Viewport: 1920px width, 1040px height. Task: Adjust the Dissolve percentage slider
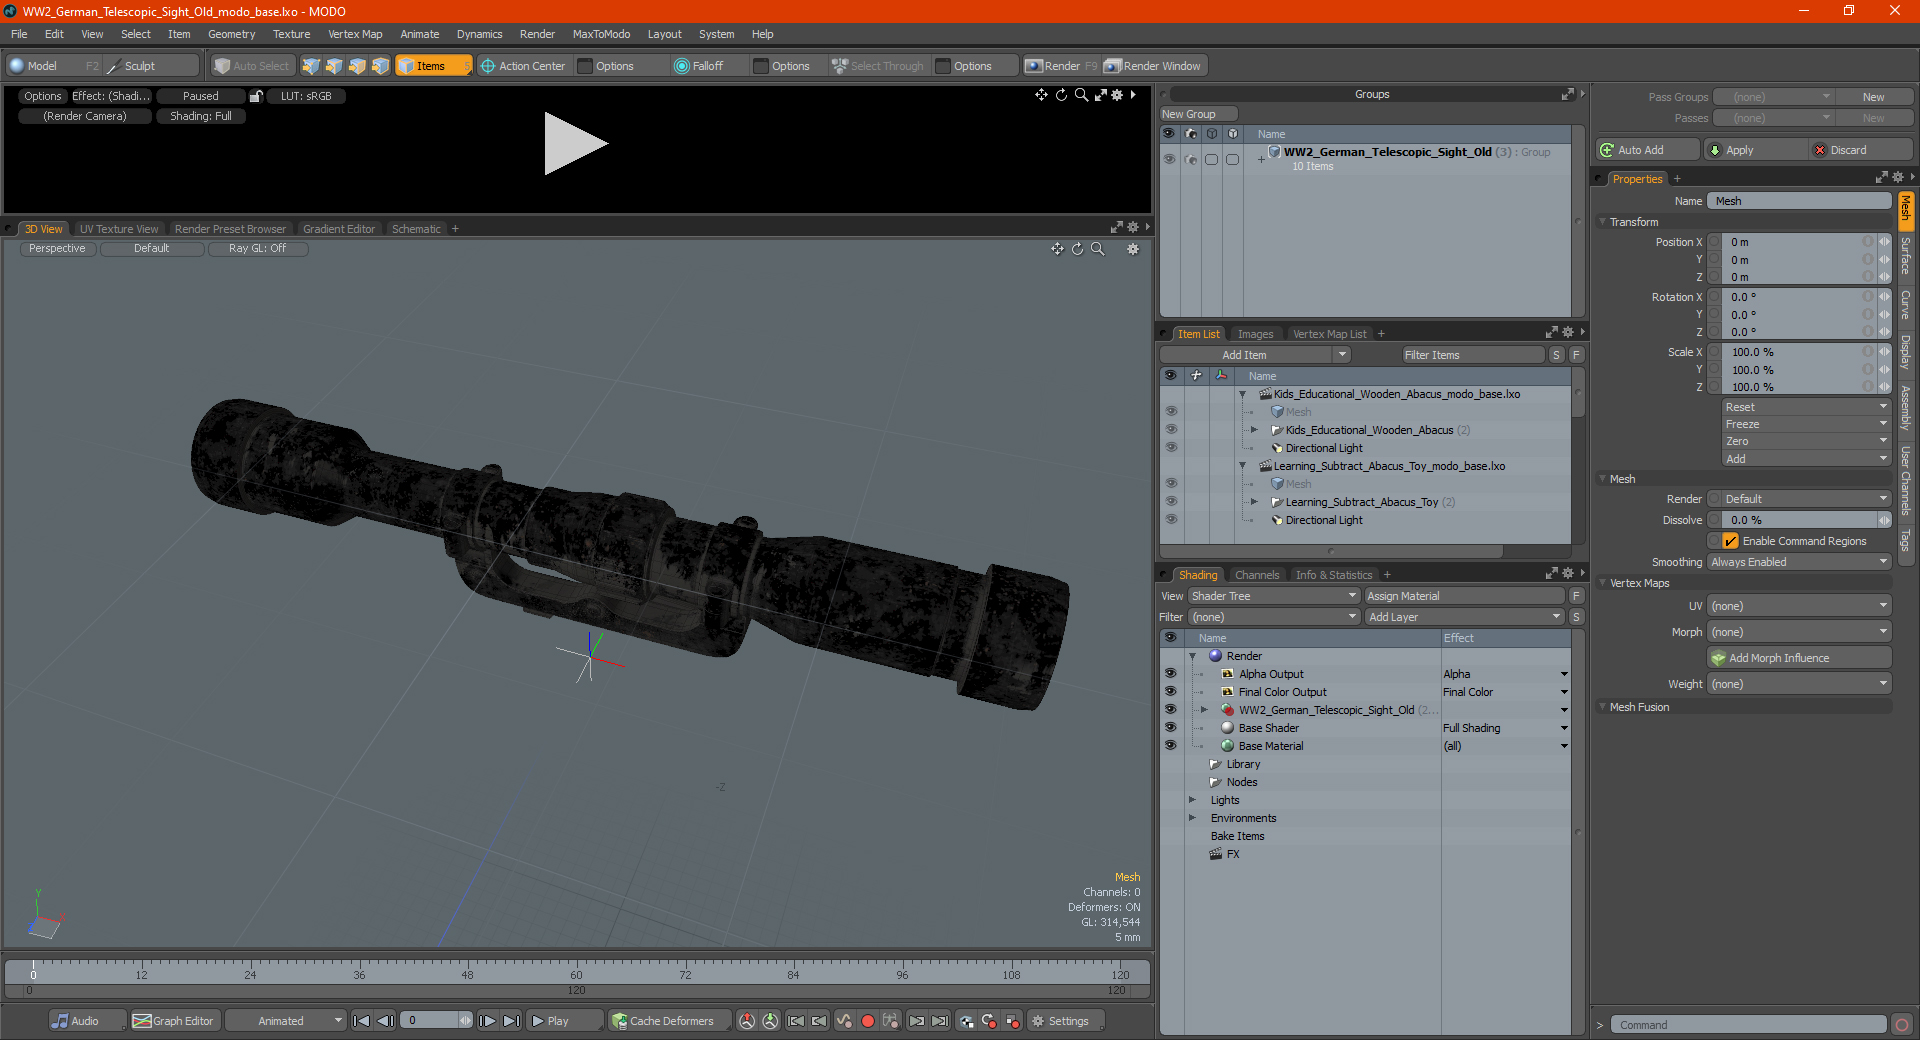coord(1799,520)
